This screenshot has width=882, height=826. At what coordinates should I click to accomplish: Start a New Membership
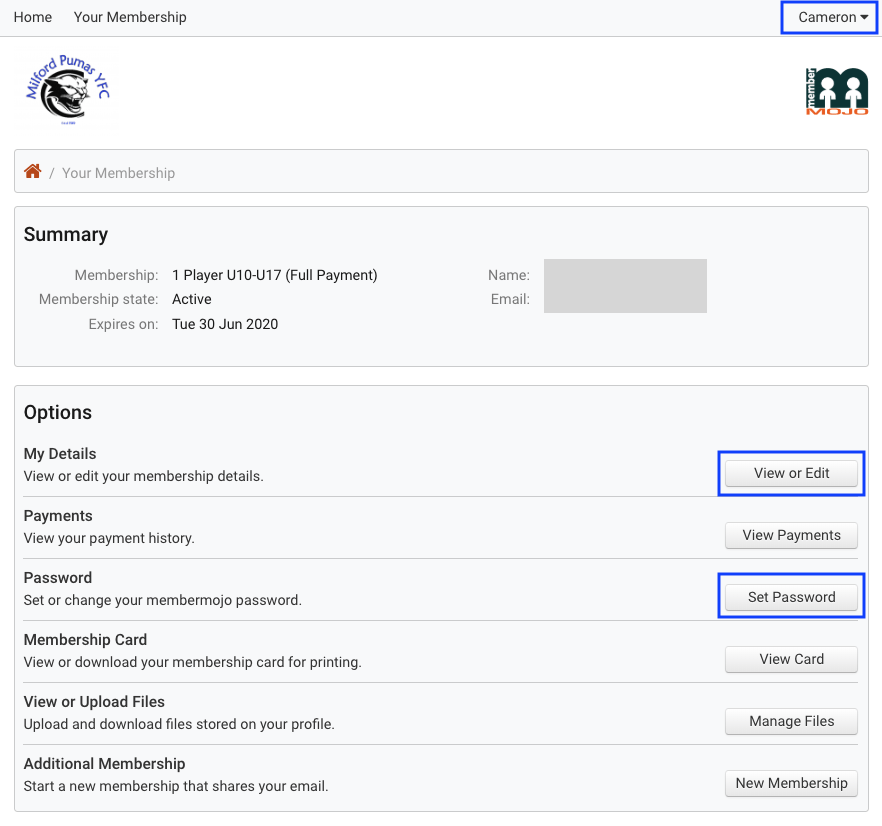791,783
